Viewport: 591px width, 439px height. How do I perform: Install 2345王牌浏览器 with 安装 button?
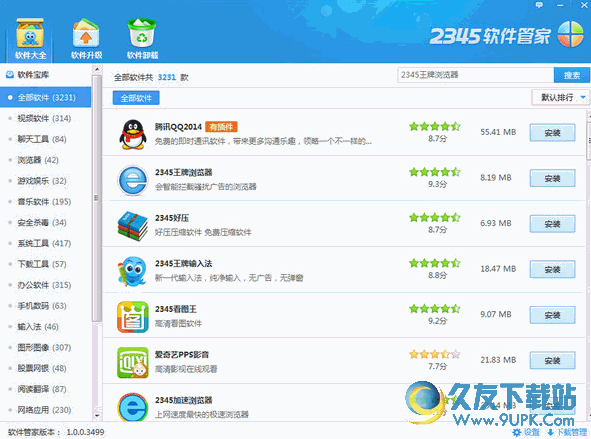pyautogui.click(x=552, y=178)
